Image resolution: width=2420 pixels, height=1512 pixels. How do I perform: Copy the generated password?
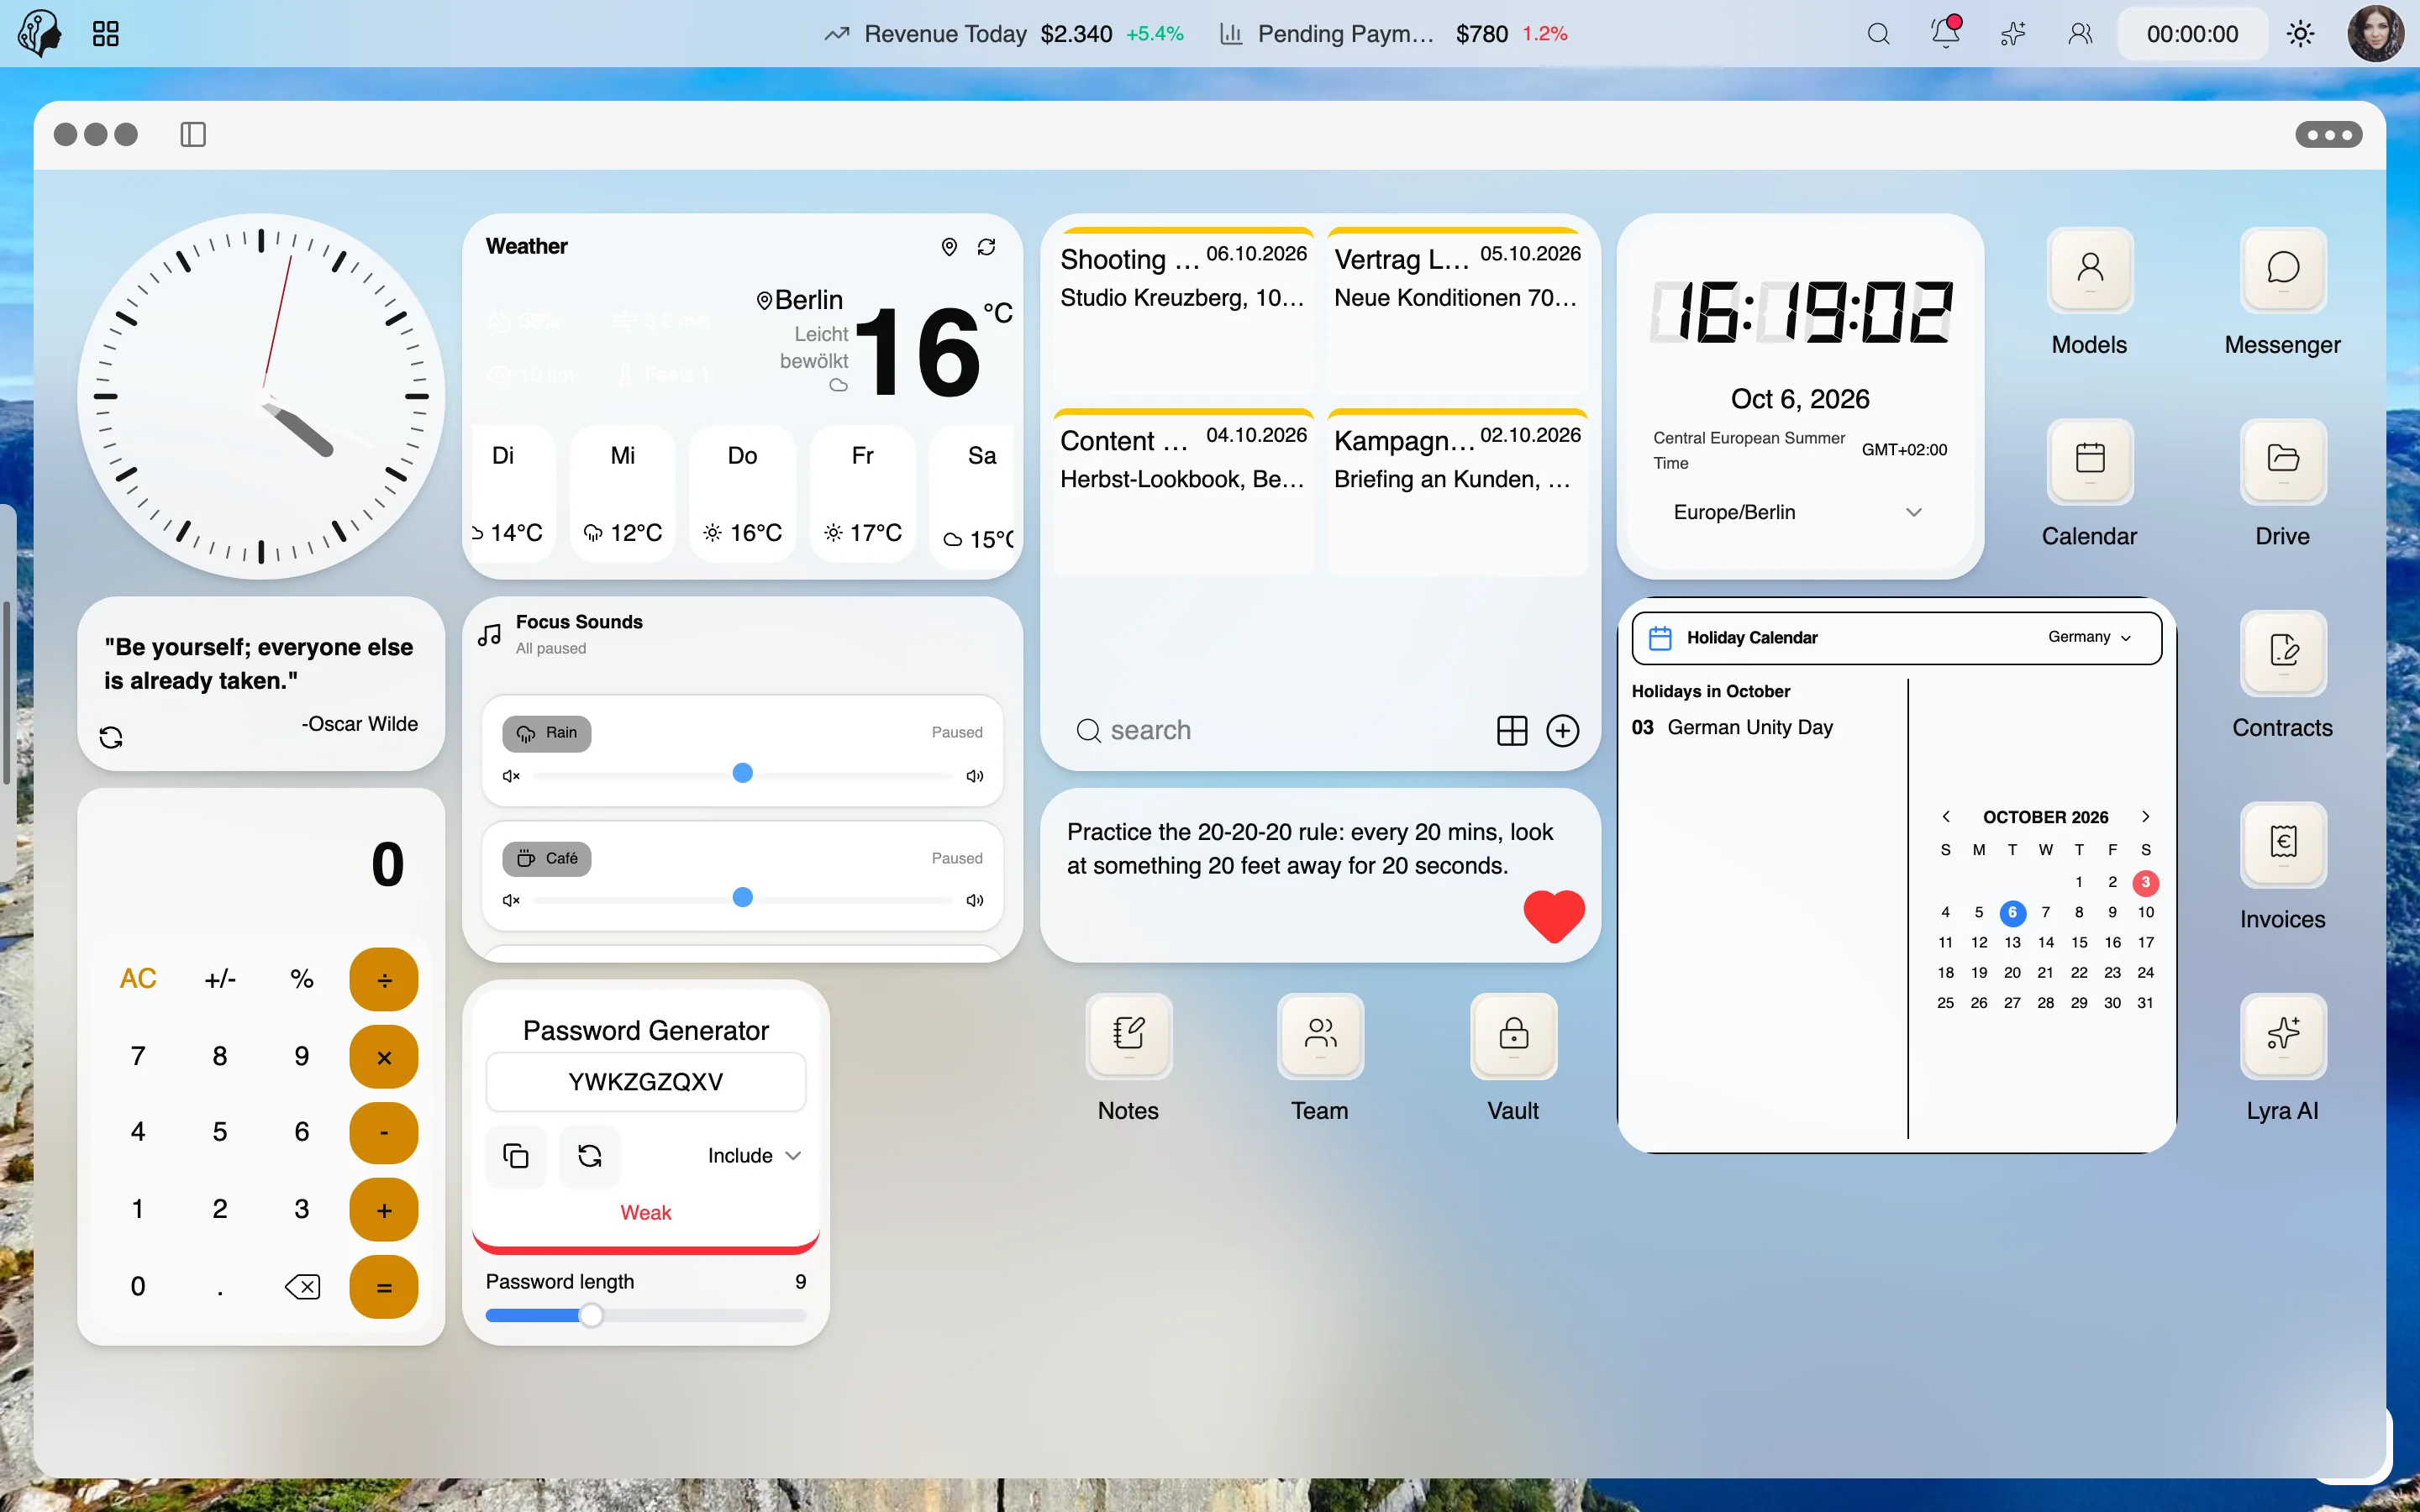(516, 1156)
